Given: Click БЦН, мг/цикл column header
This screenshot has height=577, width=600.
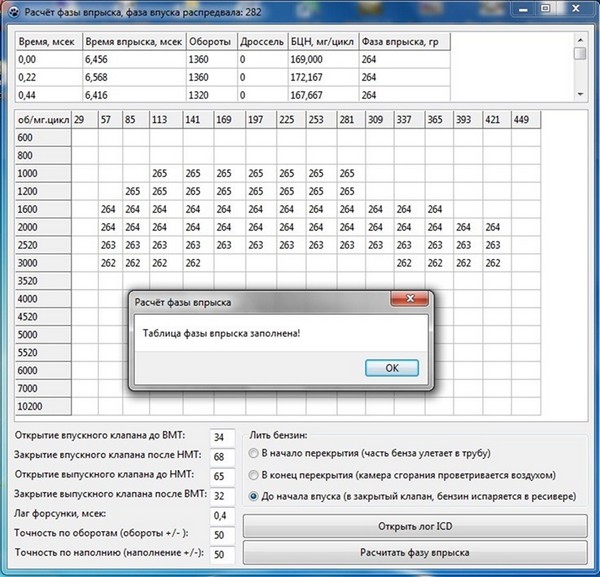Looking at the screenshot, I should 323,42.
